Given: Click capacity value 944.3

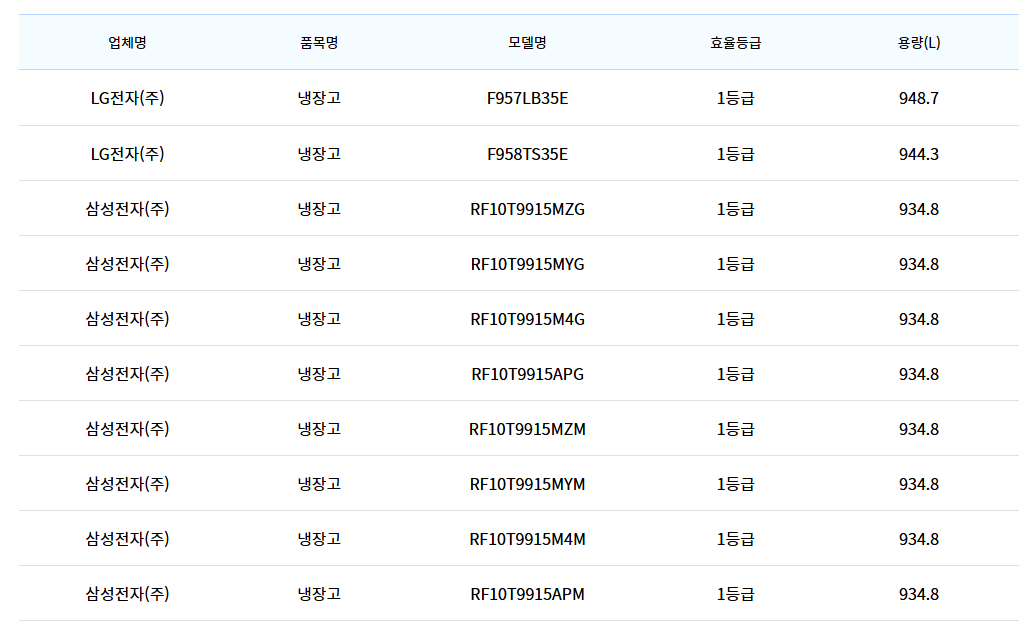Looking at the screenshot, I should (919, 154).
